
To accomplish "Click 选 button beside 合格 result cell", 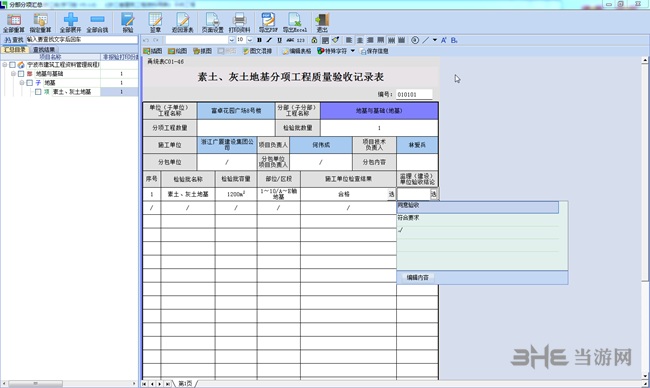I will point(391,194).
